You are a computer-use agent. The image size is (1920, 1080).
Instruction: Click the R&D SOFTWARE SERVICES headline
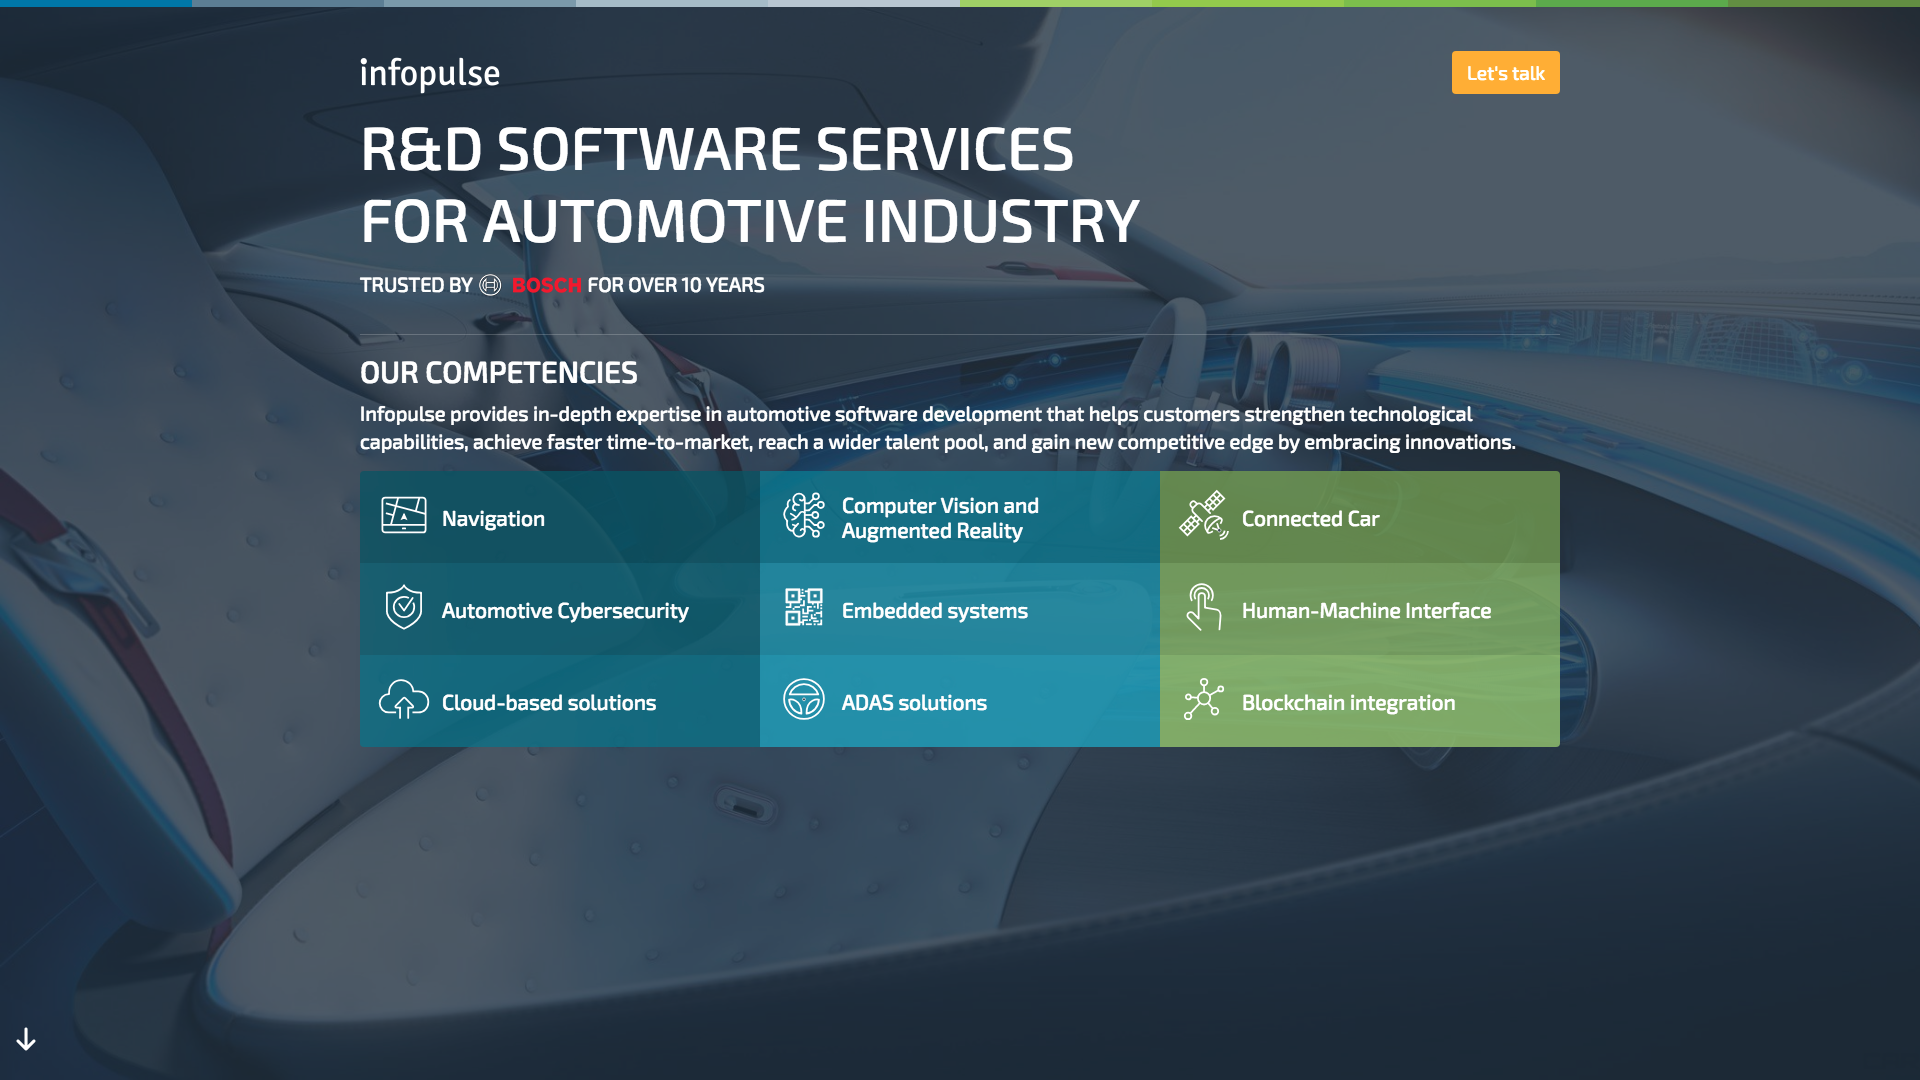pyautogui.click(x=717, y=150)
